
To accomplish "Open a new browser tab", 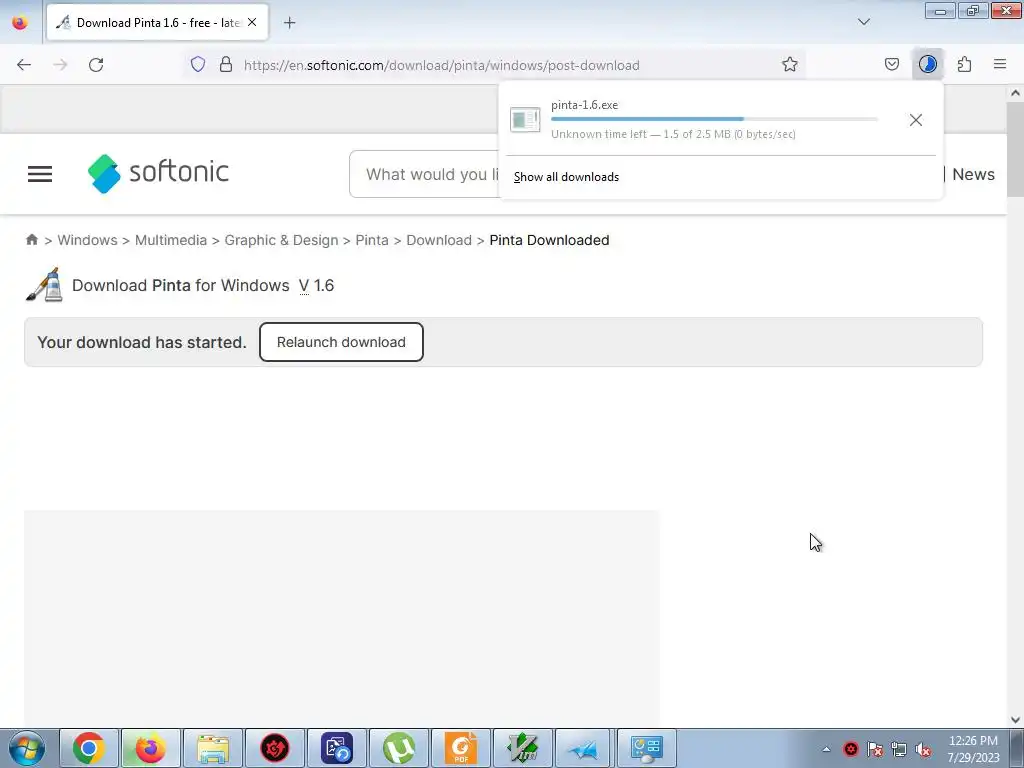I will [x=289, y=23].
